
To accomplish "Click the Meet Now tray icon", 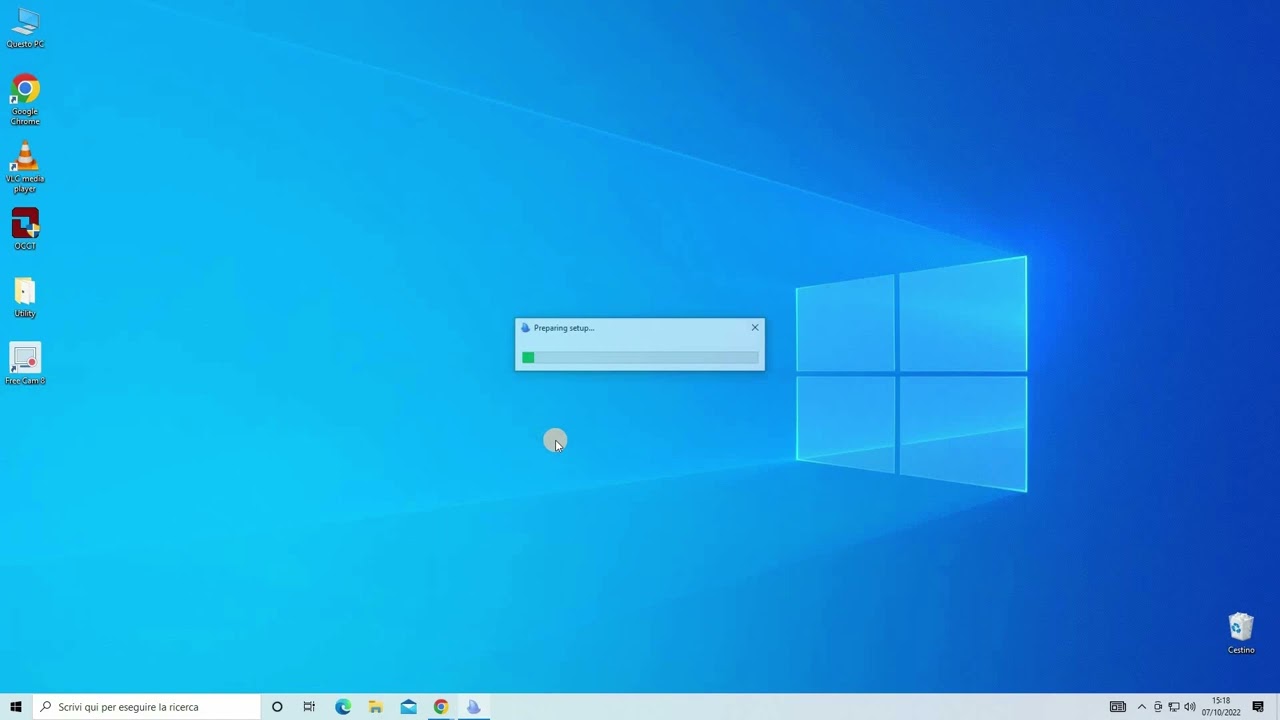I will coord(1158,707).
